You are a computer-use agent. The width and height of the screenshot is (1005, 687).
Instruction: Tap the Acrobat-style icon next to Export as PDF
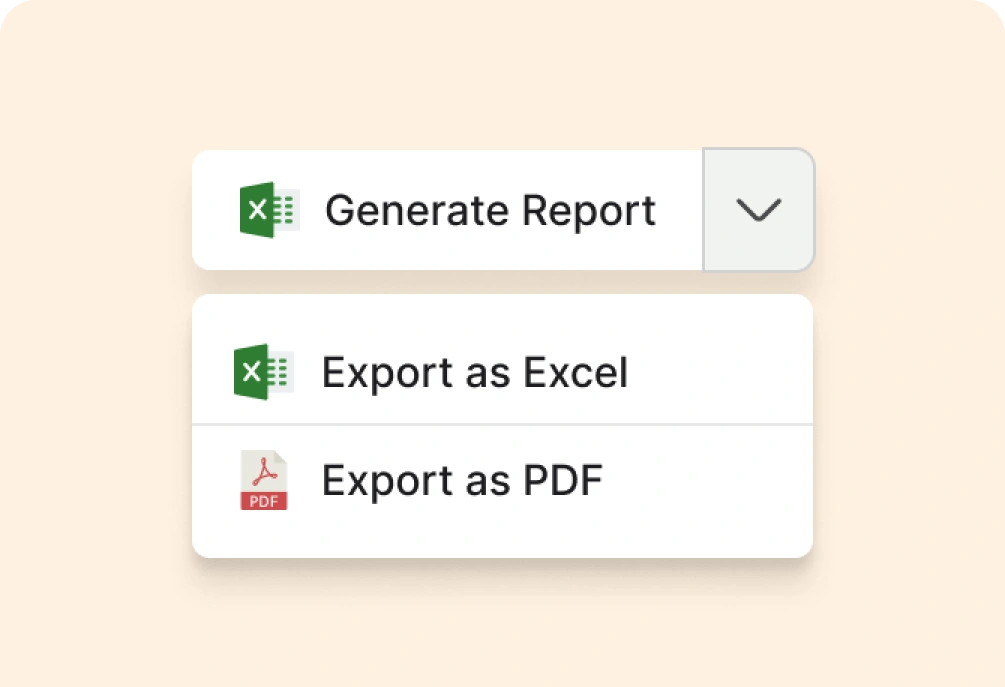[264, 481]
